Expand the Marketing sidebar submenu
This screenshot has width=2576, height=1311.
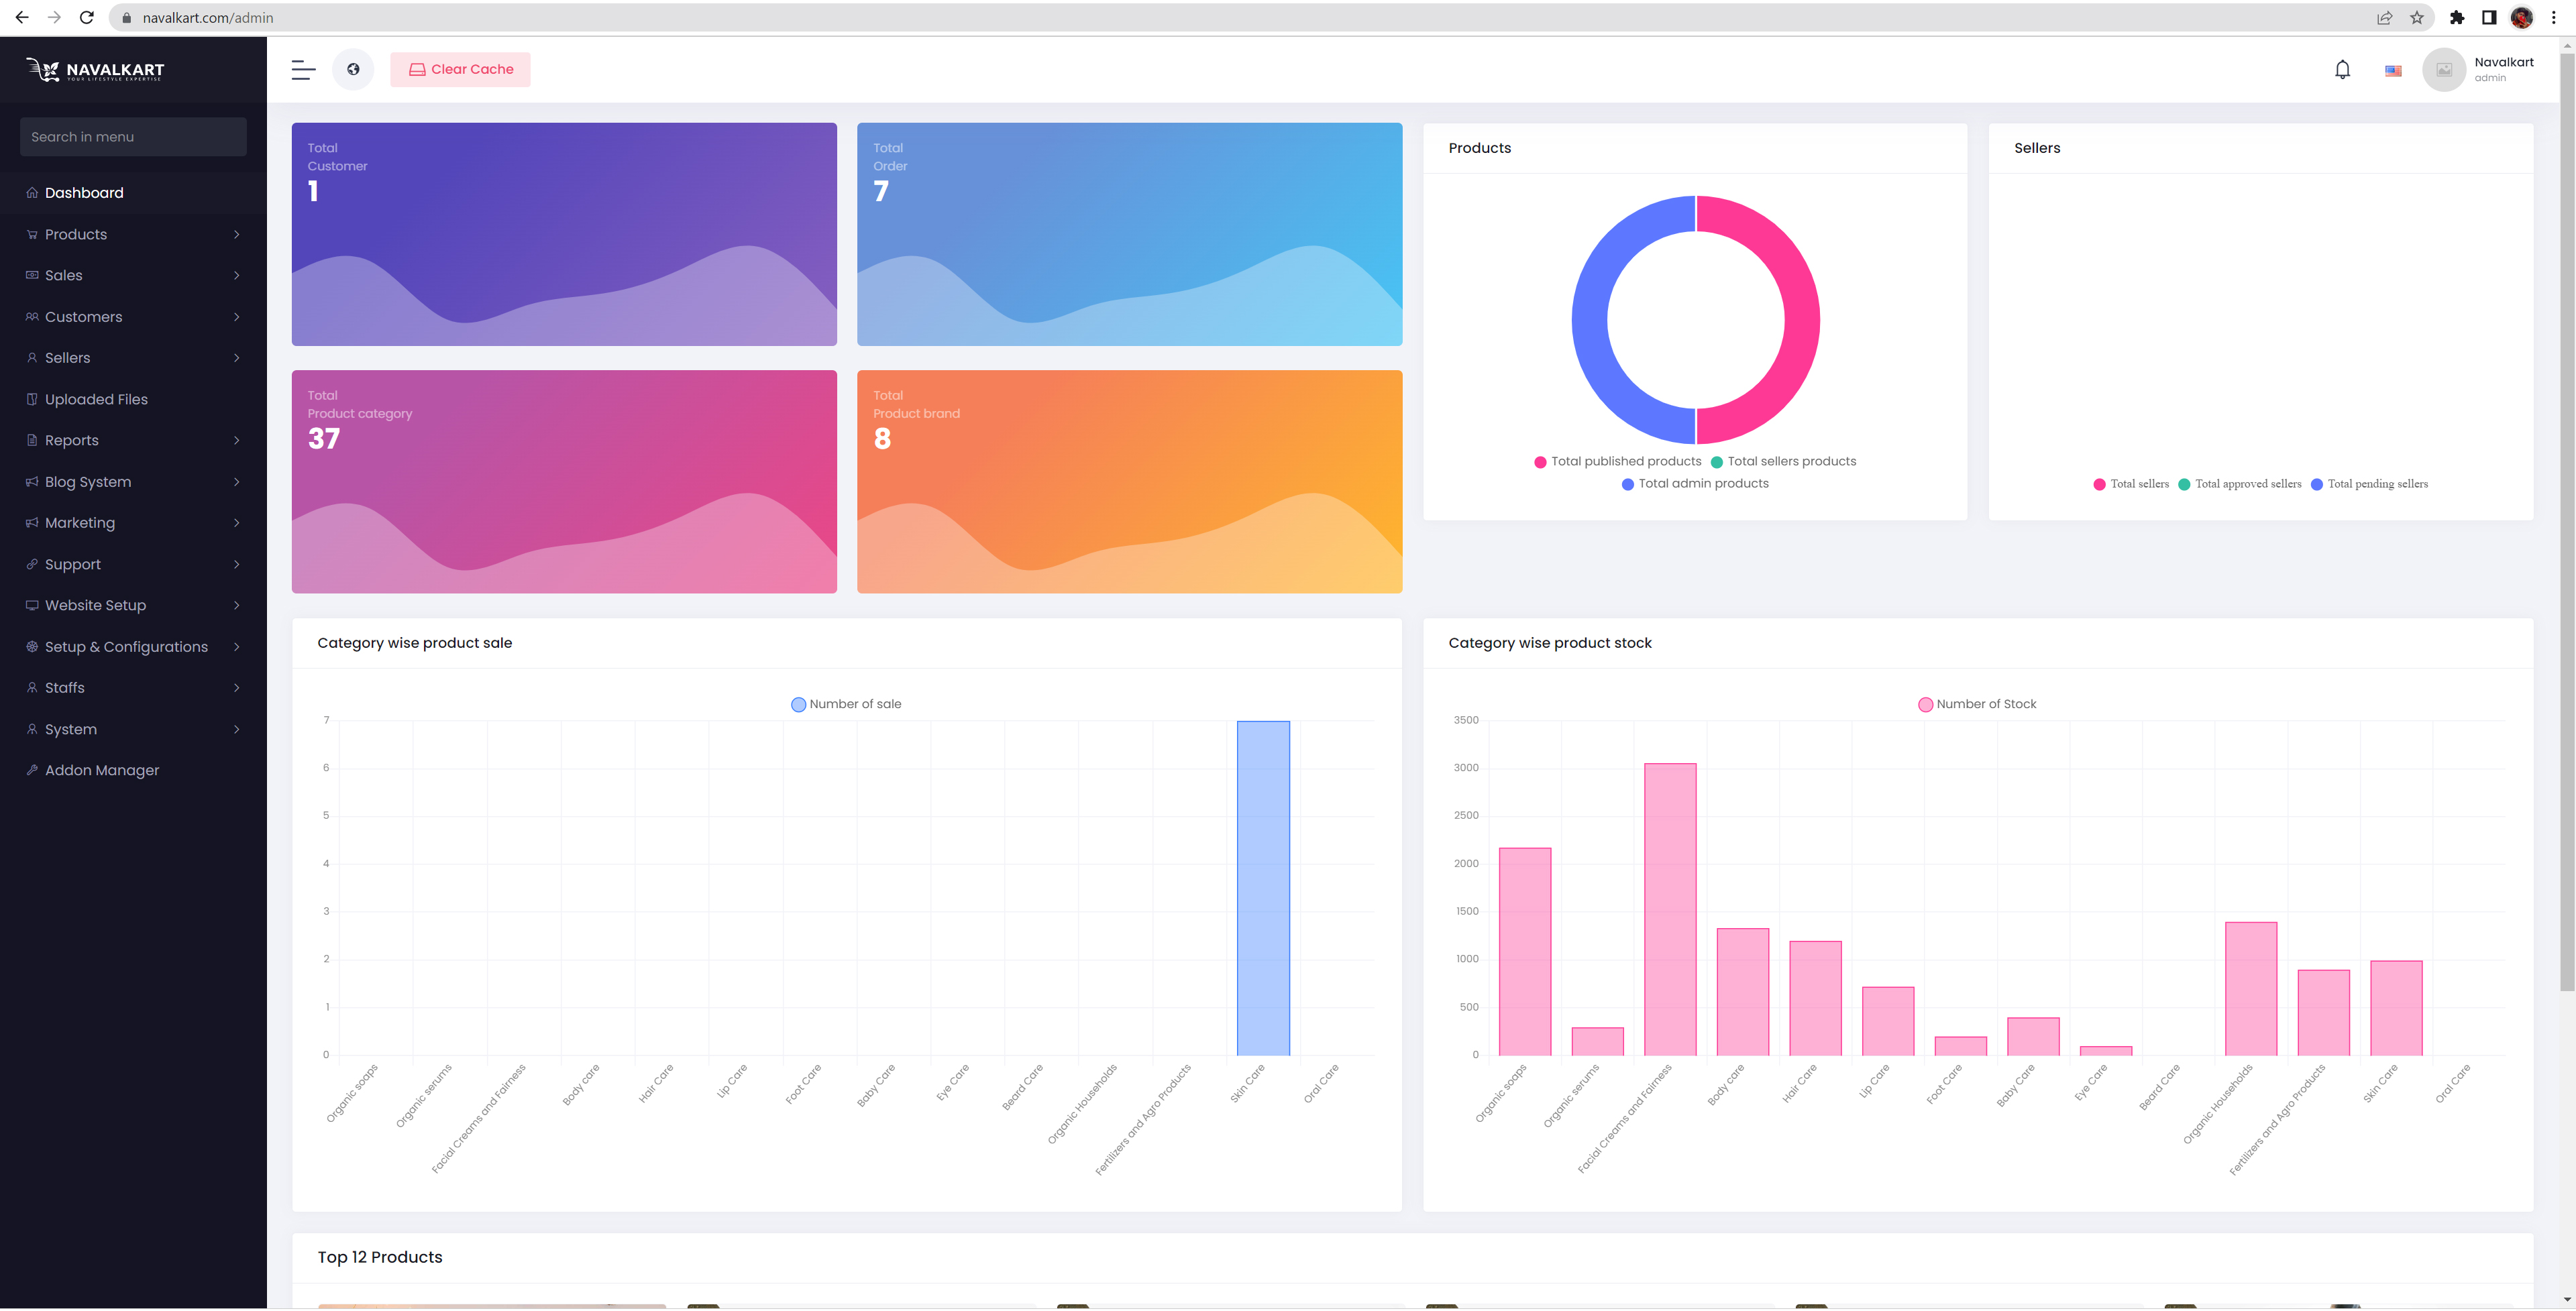click(133, 523)
